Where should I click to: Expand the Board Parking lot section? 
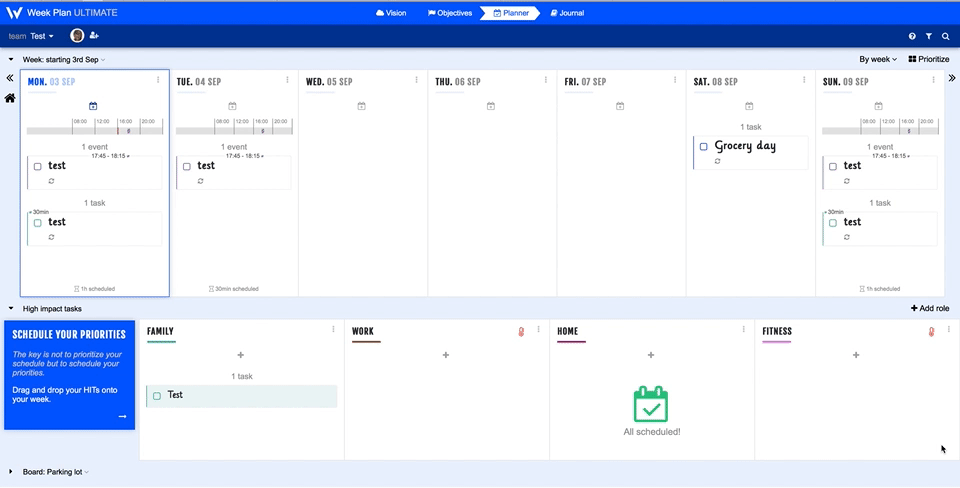[x=11, y=472]
